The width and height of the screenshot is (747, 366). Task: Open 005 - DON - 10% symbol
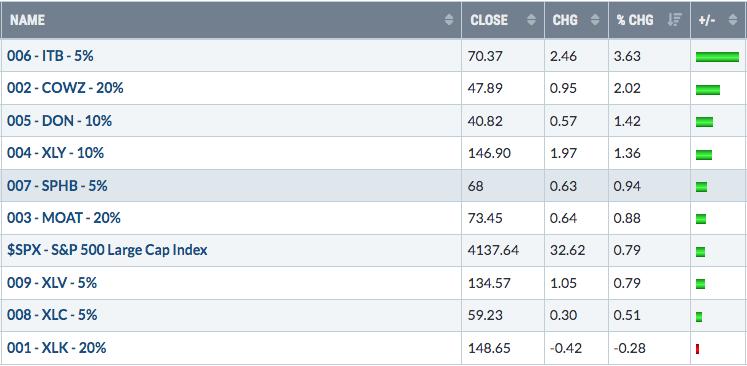pyautogui.click(x=60, y=121)
